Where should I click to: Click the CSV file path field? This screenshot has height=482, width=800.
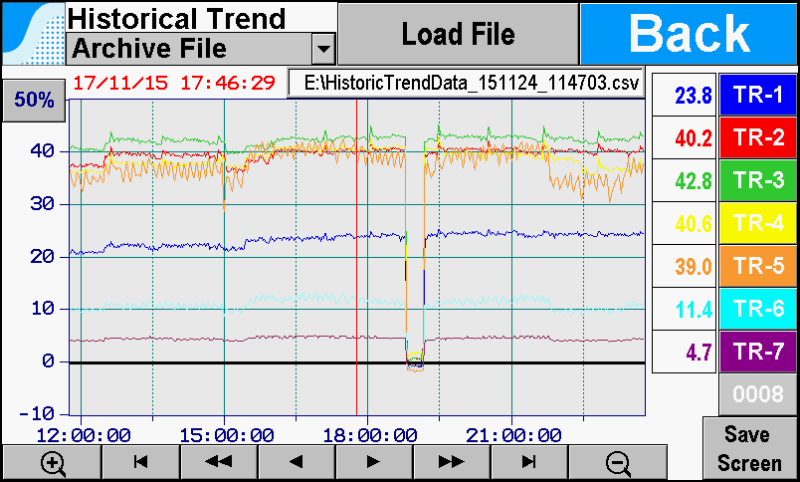tap(465, 84)
